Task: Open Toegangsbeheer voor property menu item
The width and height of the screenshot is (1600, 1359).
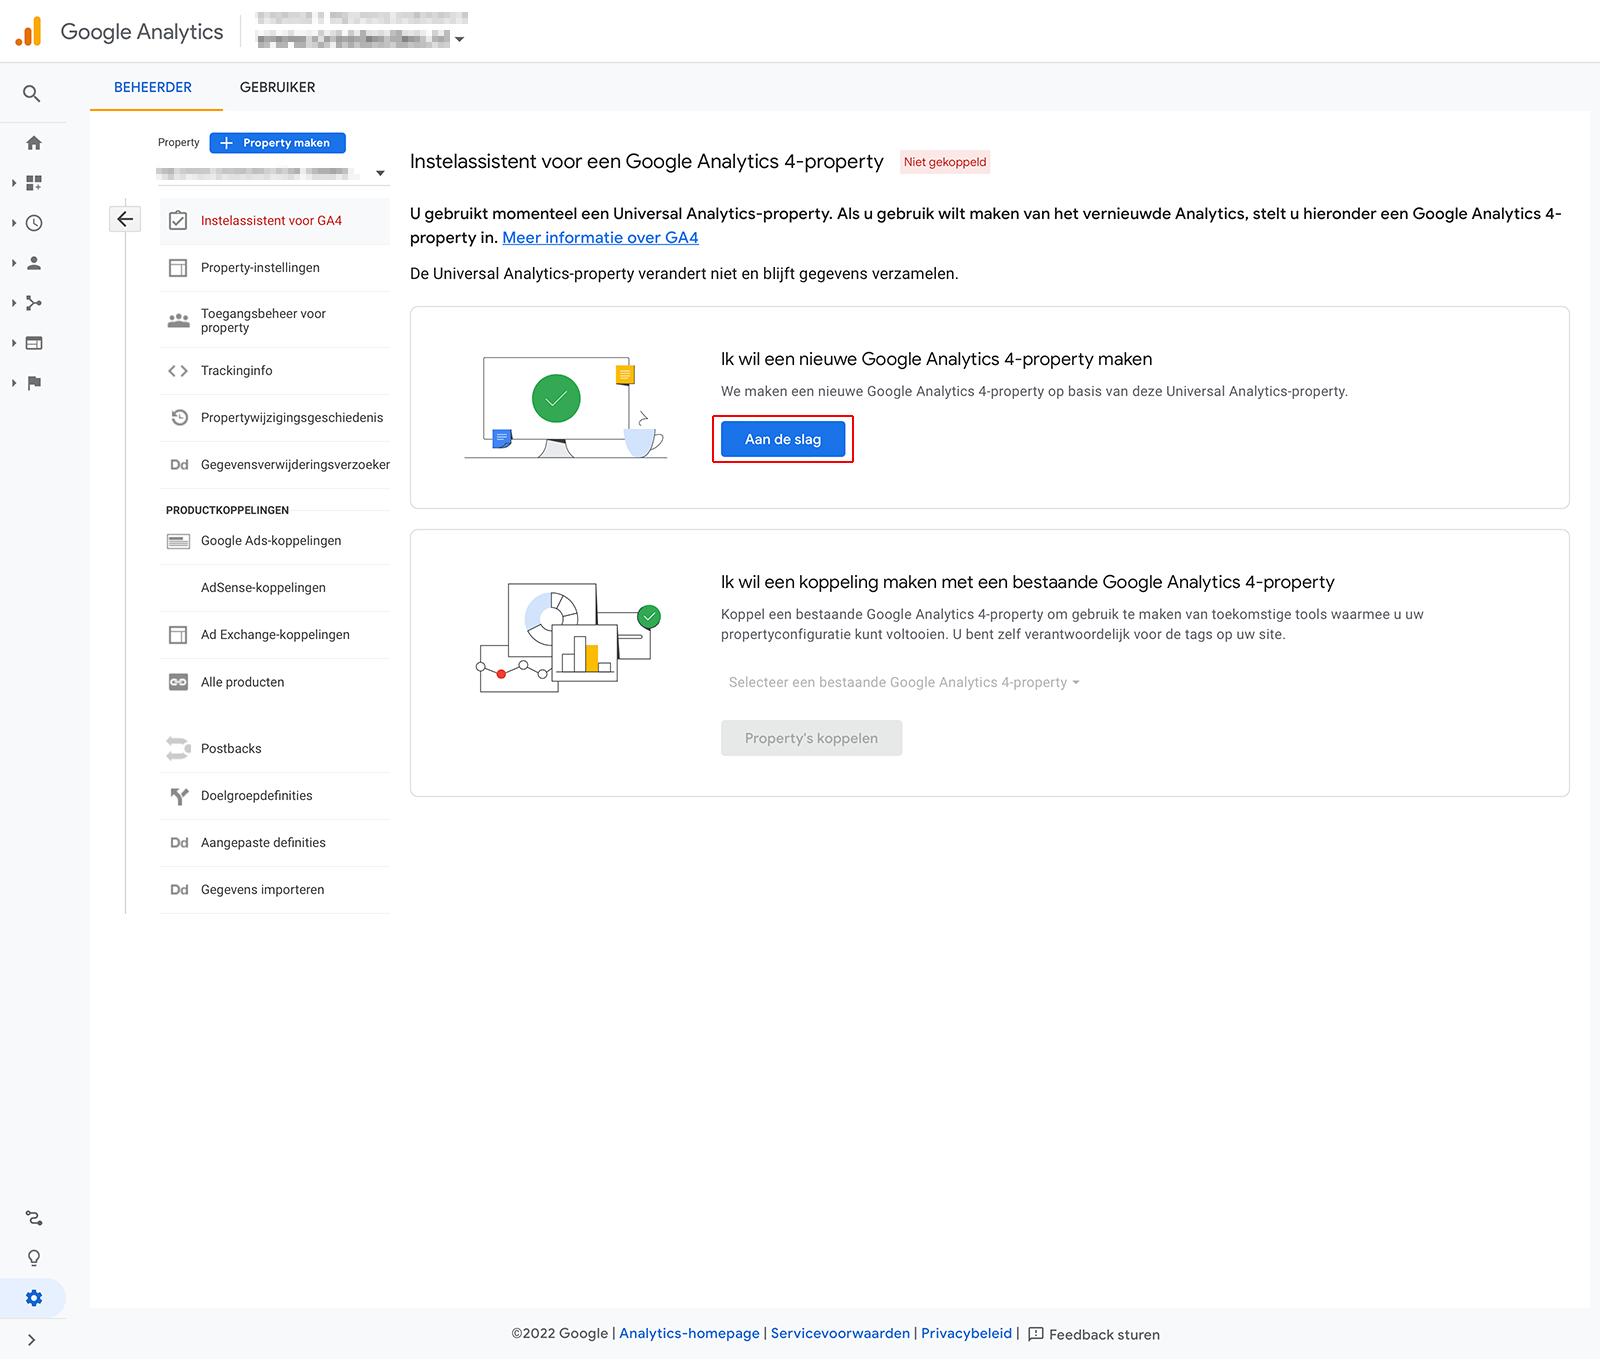Action: coord(275,321)
